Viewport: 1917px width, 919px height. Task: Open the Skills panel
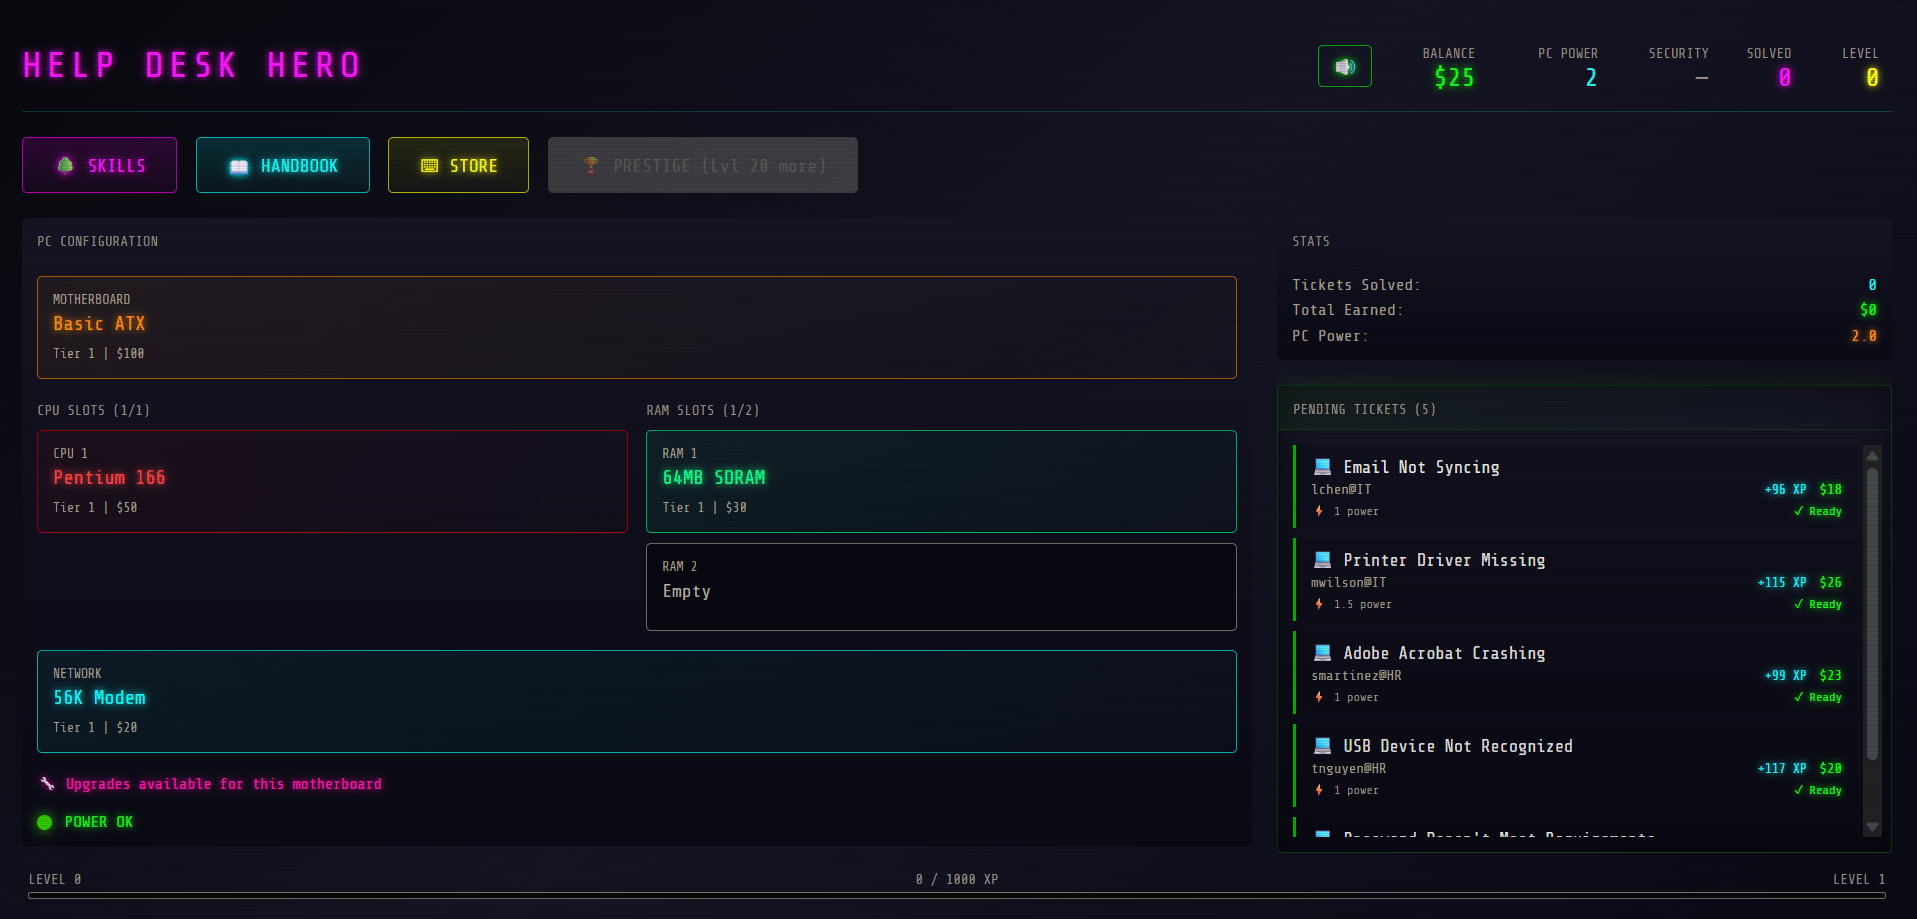(x=100, y=165)
